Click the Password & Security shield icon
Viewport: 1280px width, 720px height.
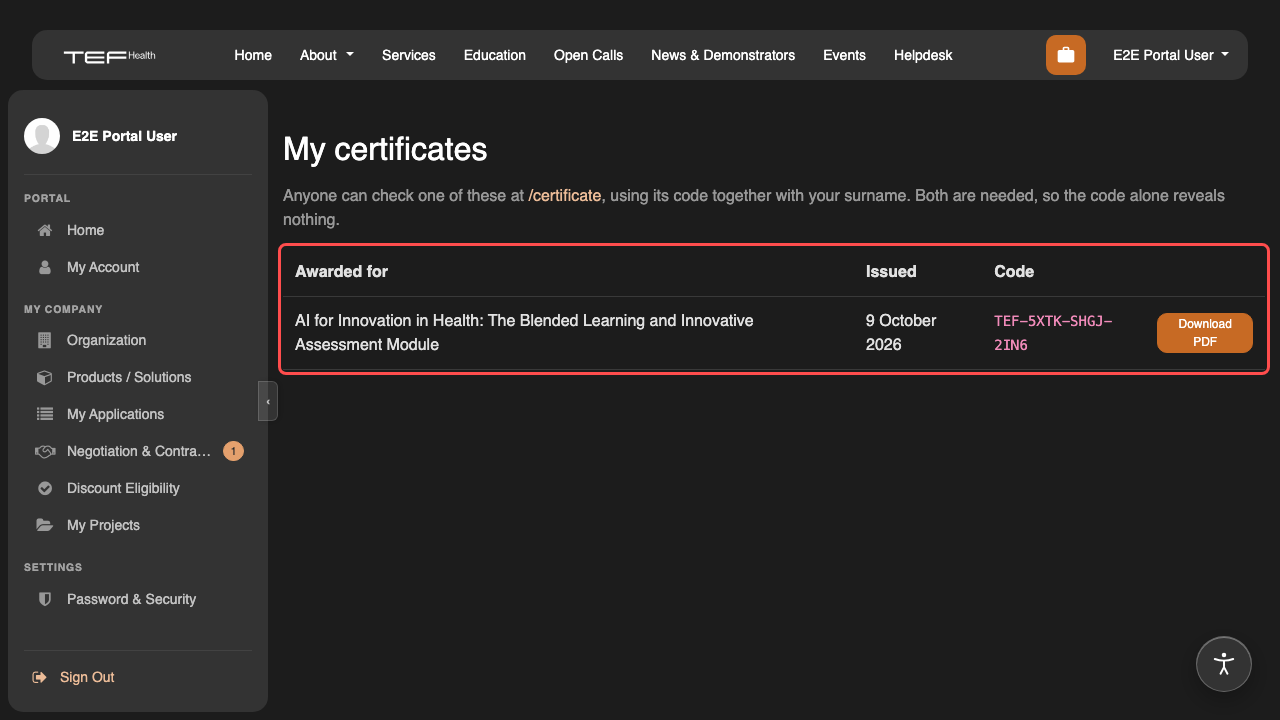click(x=44, y=599)
